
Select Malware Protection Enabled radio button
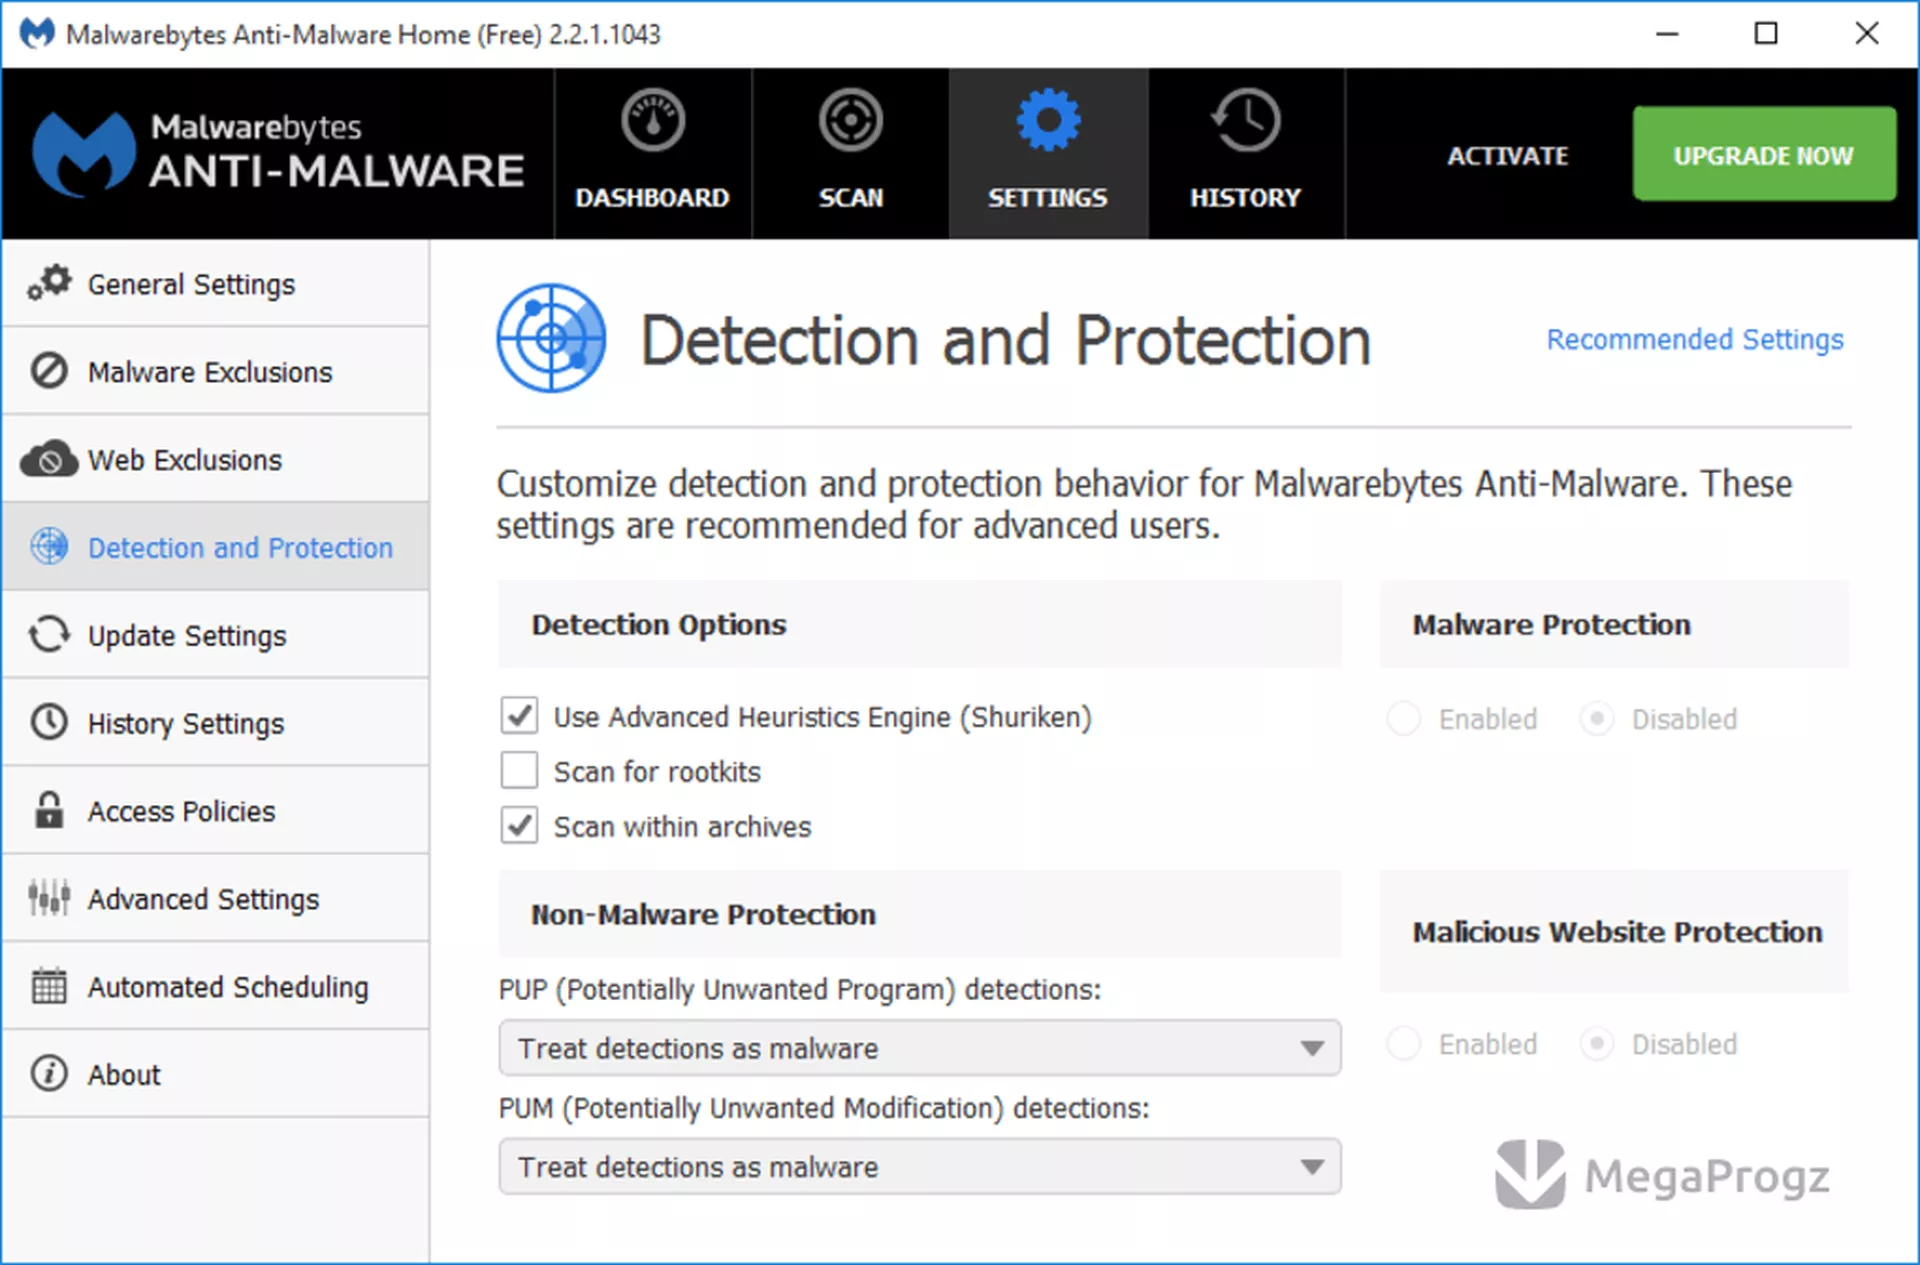1404,718
